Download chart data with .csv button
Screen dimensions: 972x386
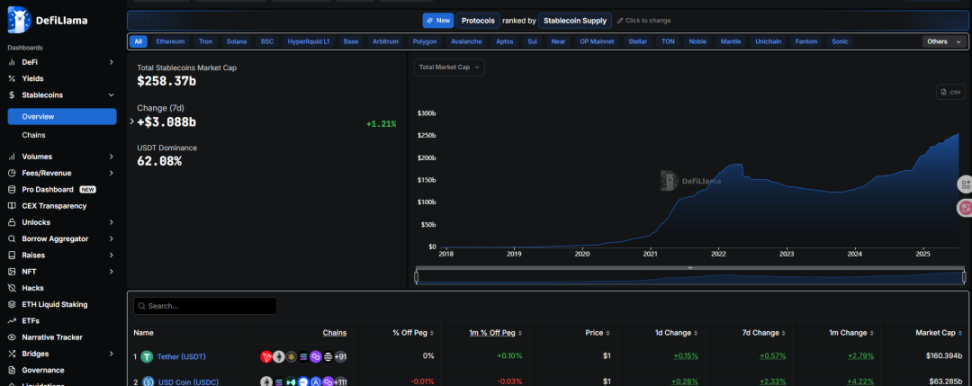tap(950, 92)
